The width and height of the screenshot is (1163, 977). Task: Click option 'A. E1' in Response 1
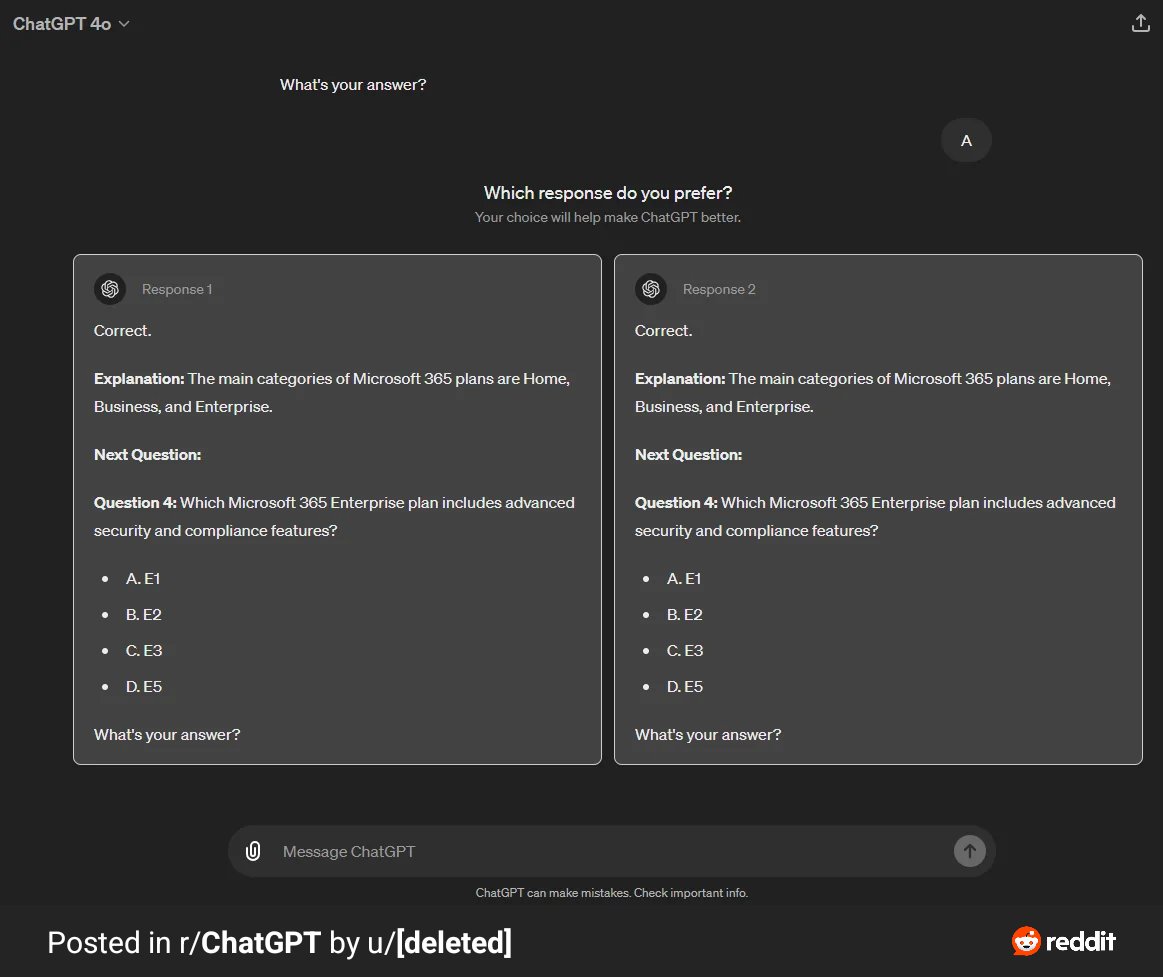142,579
